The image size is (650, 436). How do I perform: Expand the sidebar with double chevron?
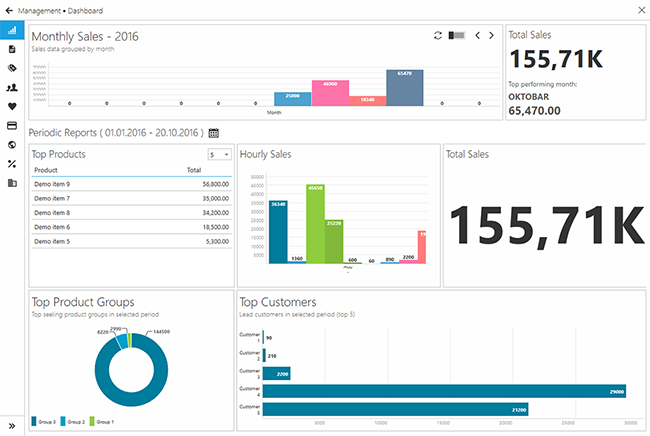[x=11, y=426]
